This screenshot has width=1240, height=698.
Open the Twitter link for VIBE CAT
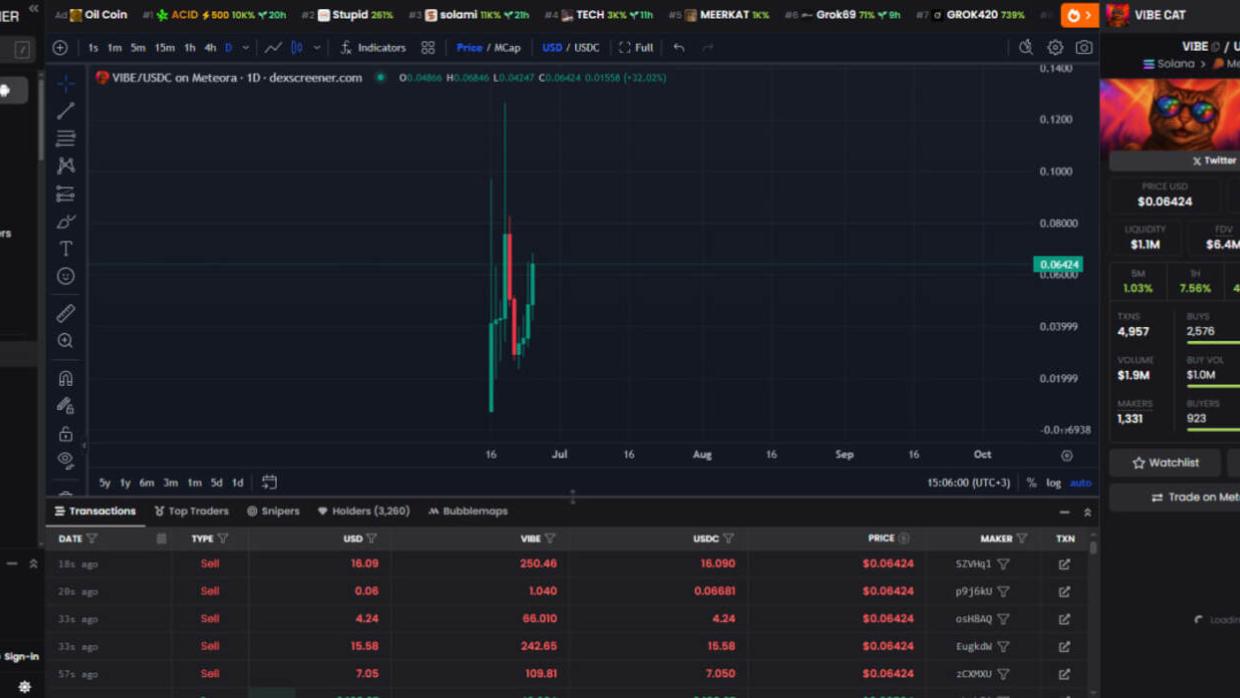pyautogui.click(x=1213, y=160)
